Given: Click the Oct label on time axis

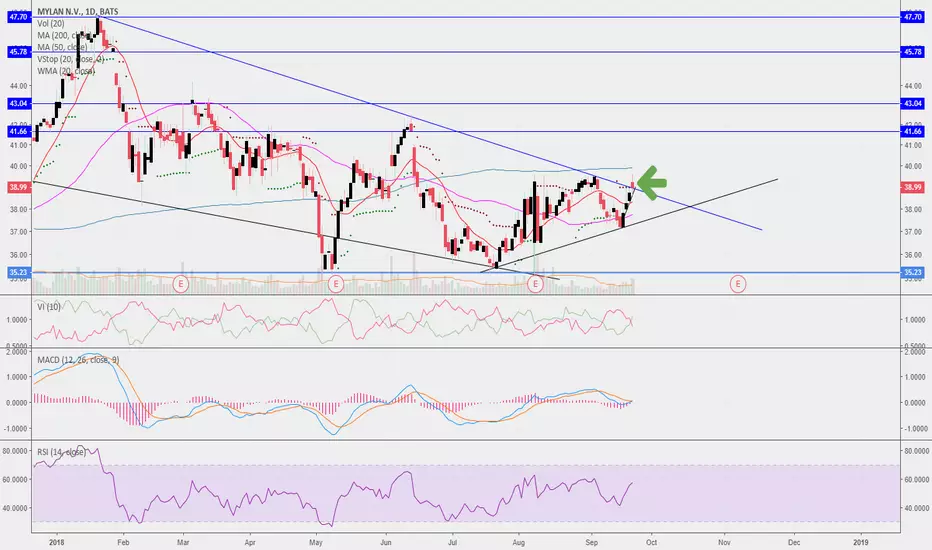Looking at the screenshot, I should [x=651, y=542].
